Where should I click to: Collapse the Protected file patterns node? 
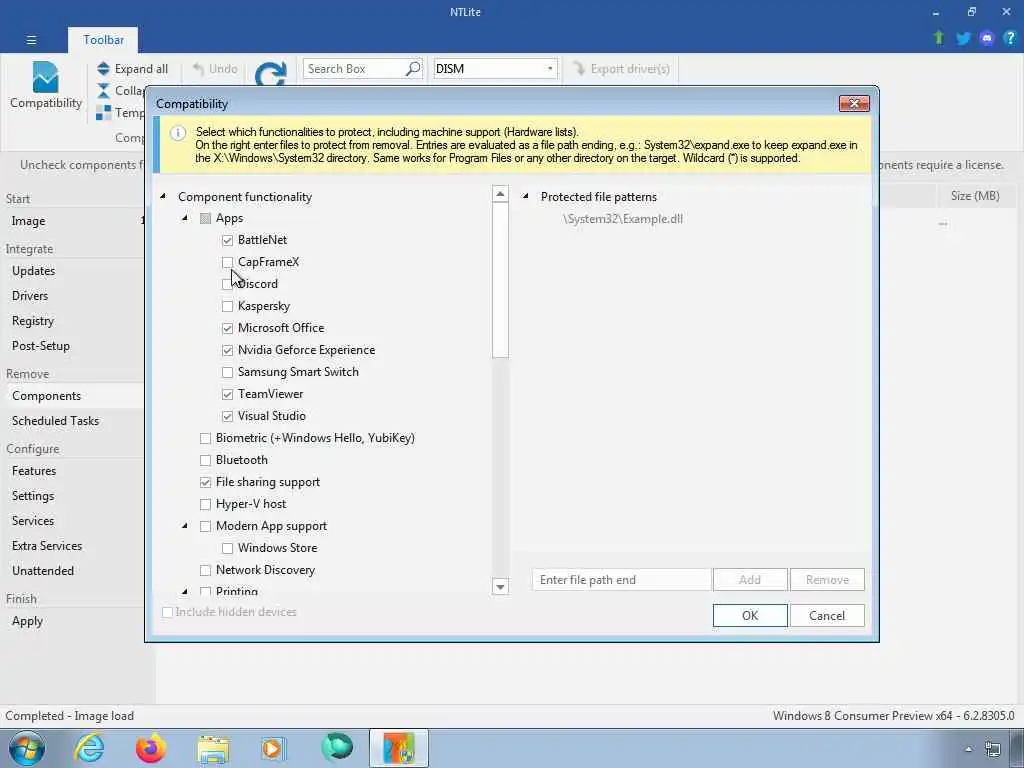(526, 197)
